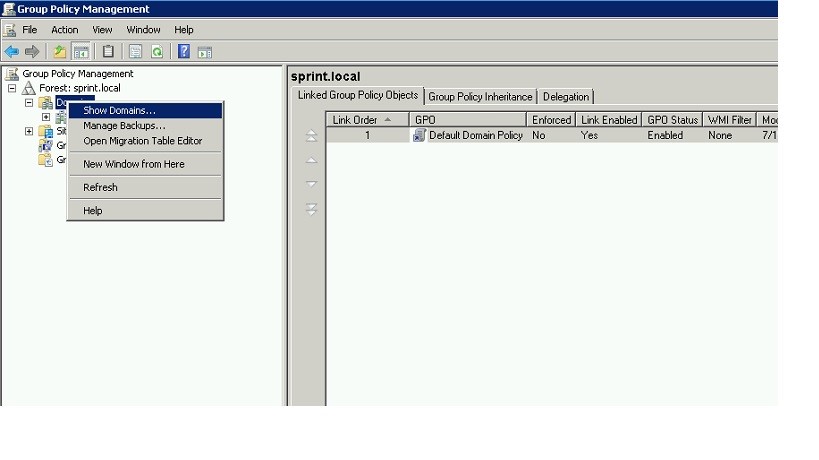Click the Domains folder icon in the tree
Viewport: 819px width, 460px height.
tap(45, 103)
